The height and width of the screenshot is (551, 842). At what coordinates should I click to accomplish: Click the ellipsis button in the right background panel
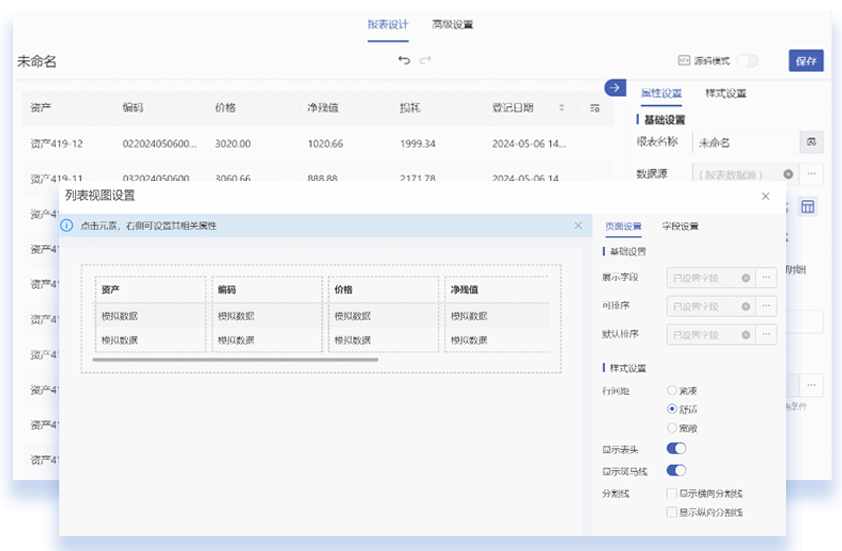point(811,385)
